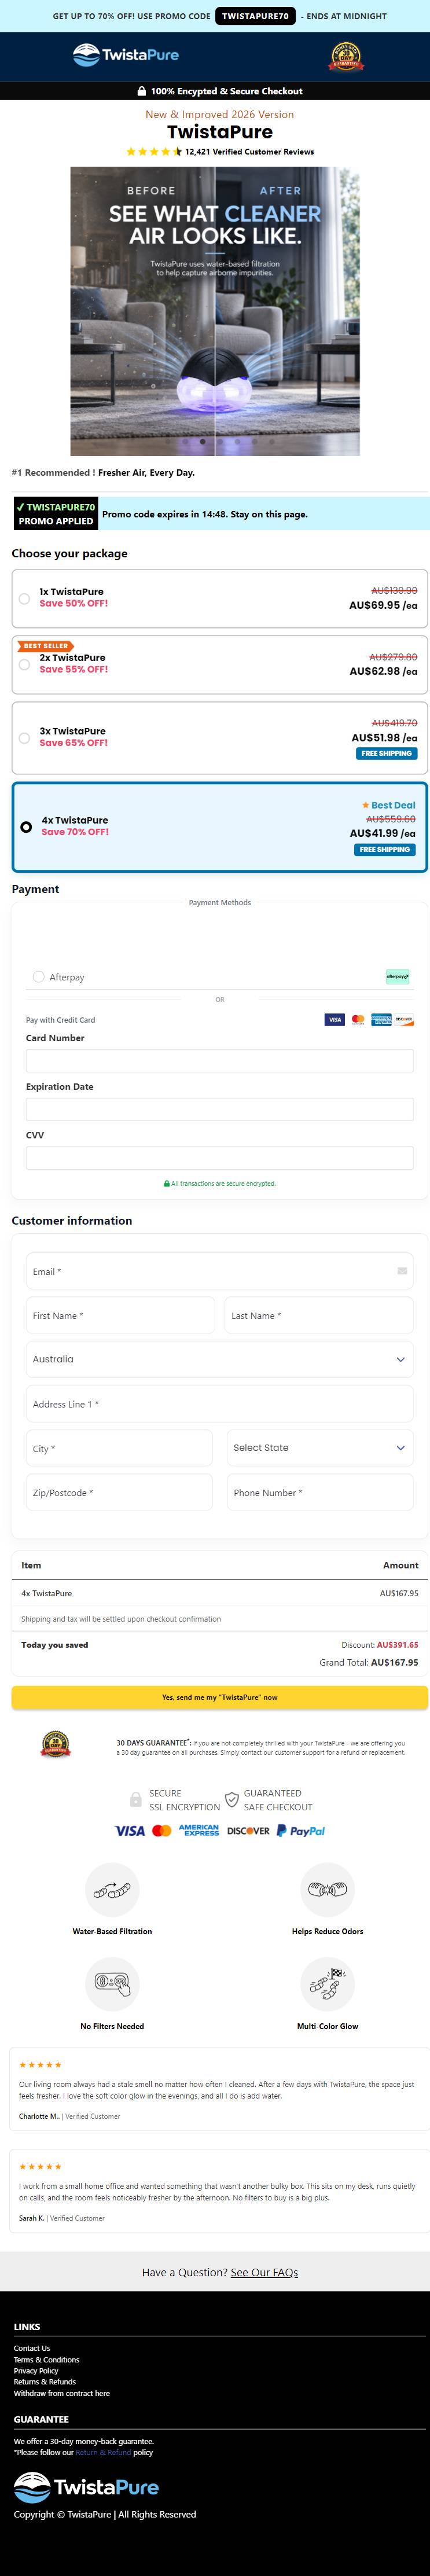Viewport: 430px width, 2576px height.
Task: Click the Email input field
Action: tap(219, 1271)
